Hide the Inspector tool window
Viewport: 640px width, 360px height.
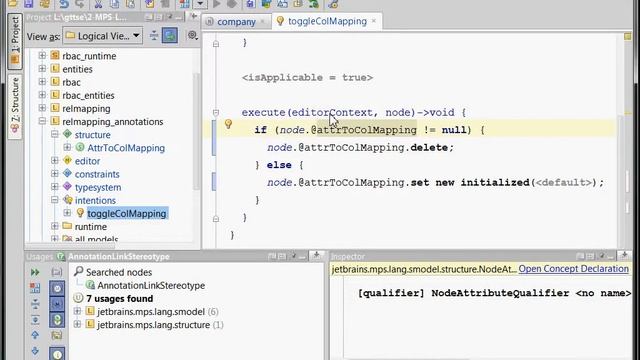(x=624, y=256)
